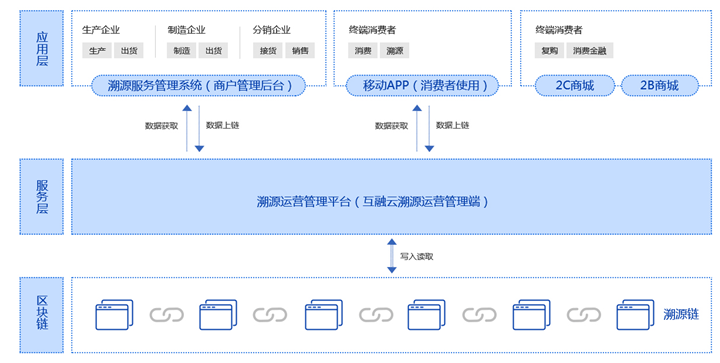720x363 pixels.
Task: Open the 2B商城 pill
Action: (660, 85)
